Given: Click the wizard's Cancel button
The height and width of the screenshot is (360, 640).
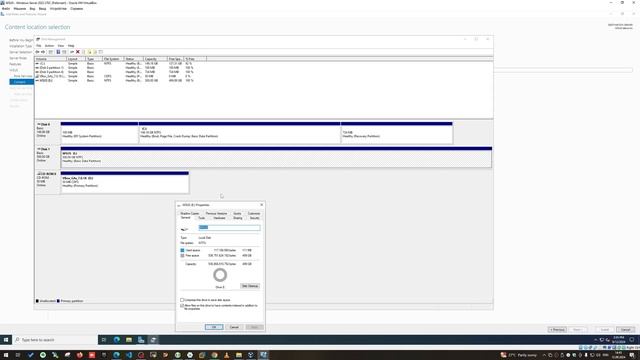Looking at the screenshot, I should click(x=626, y=329).
